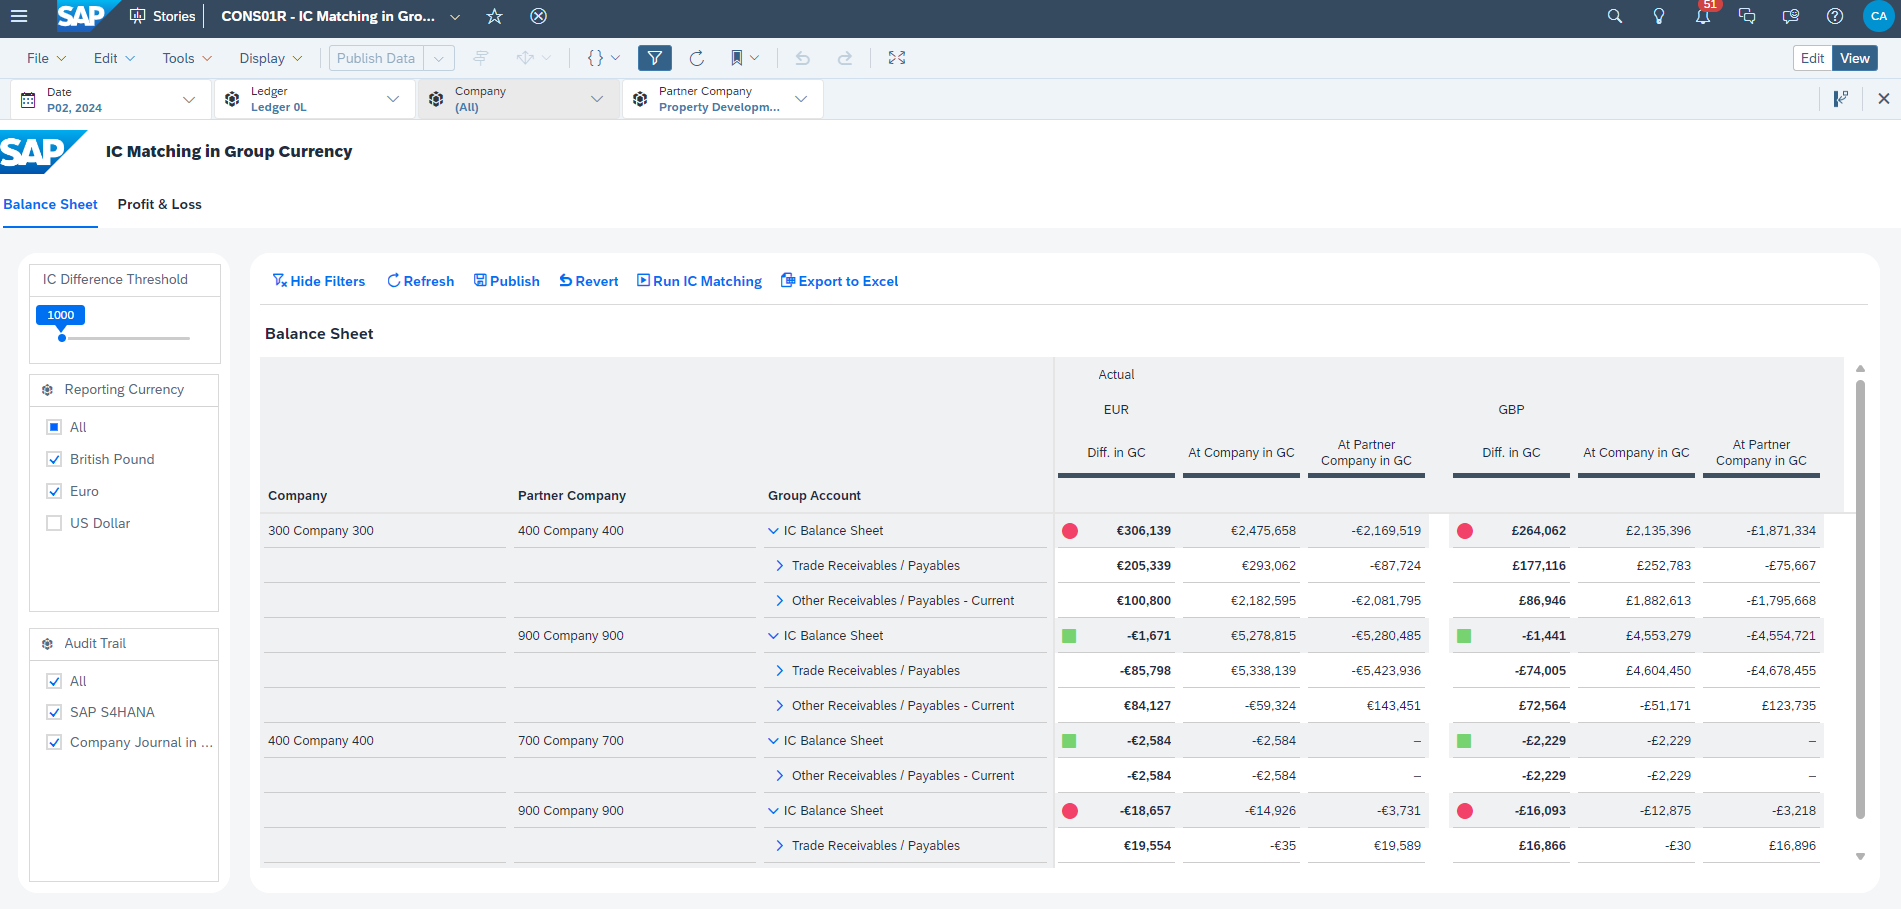Open the Display menu
The width and height of the screenshot is (1901, 909).
pyautogui.click(x=270, y=58)
